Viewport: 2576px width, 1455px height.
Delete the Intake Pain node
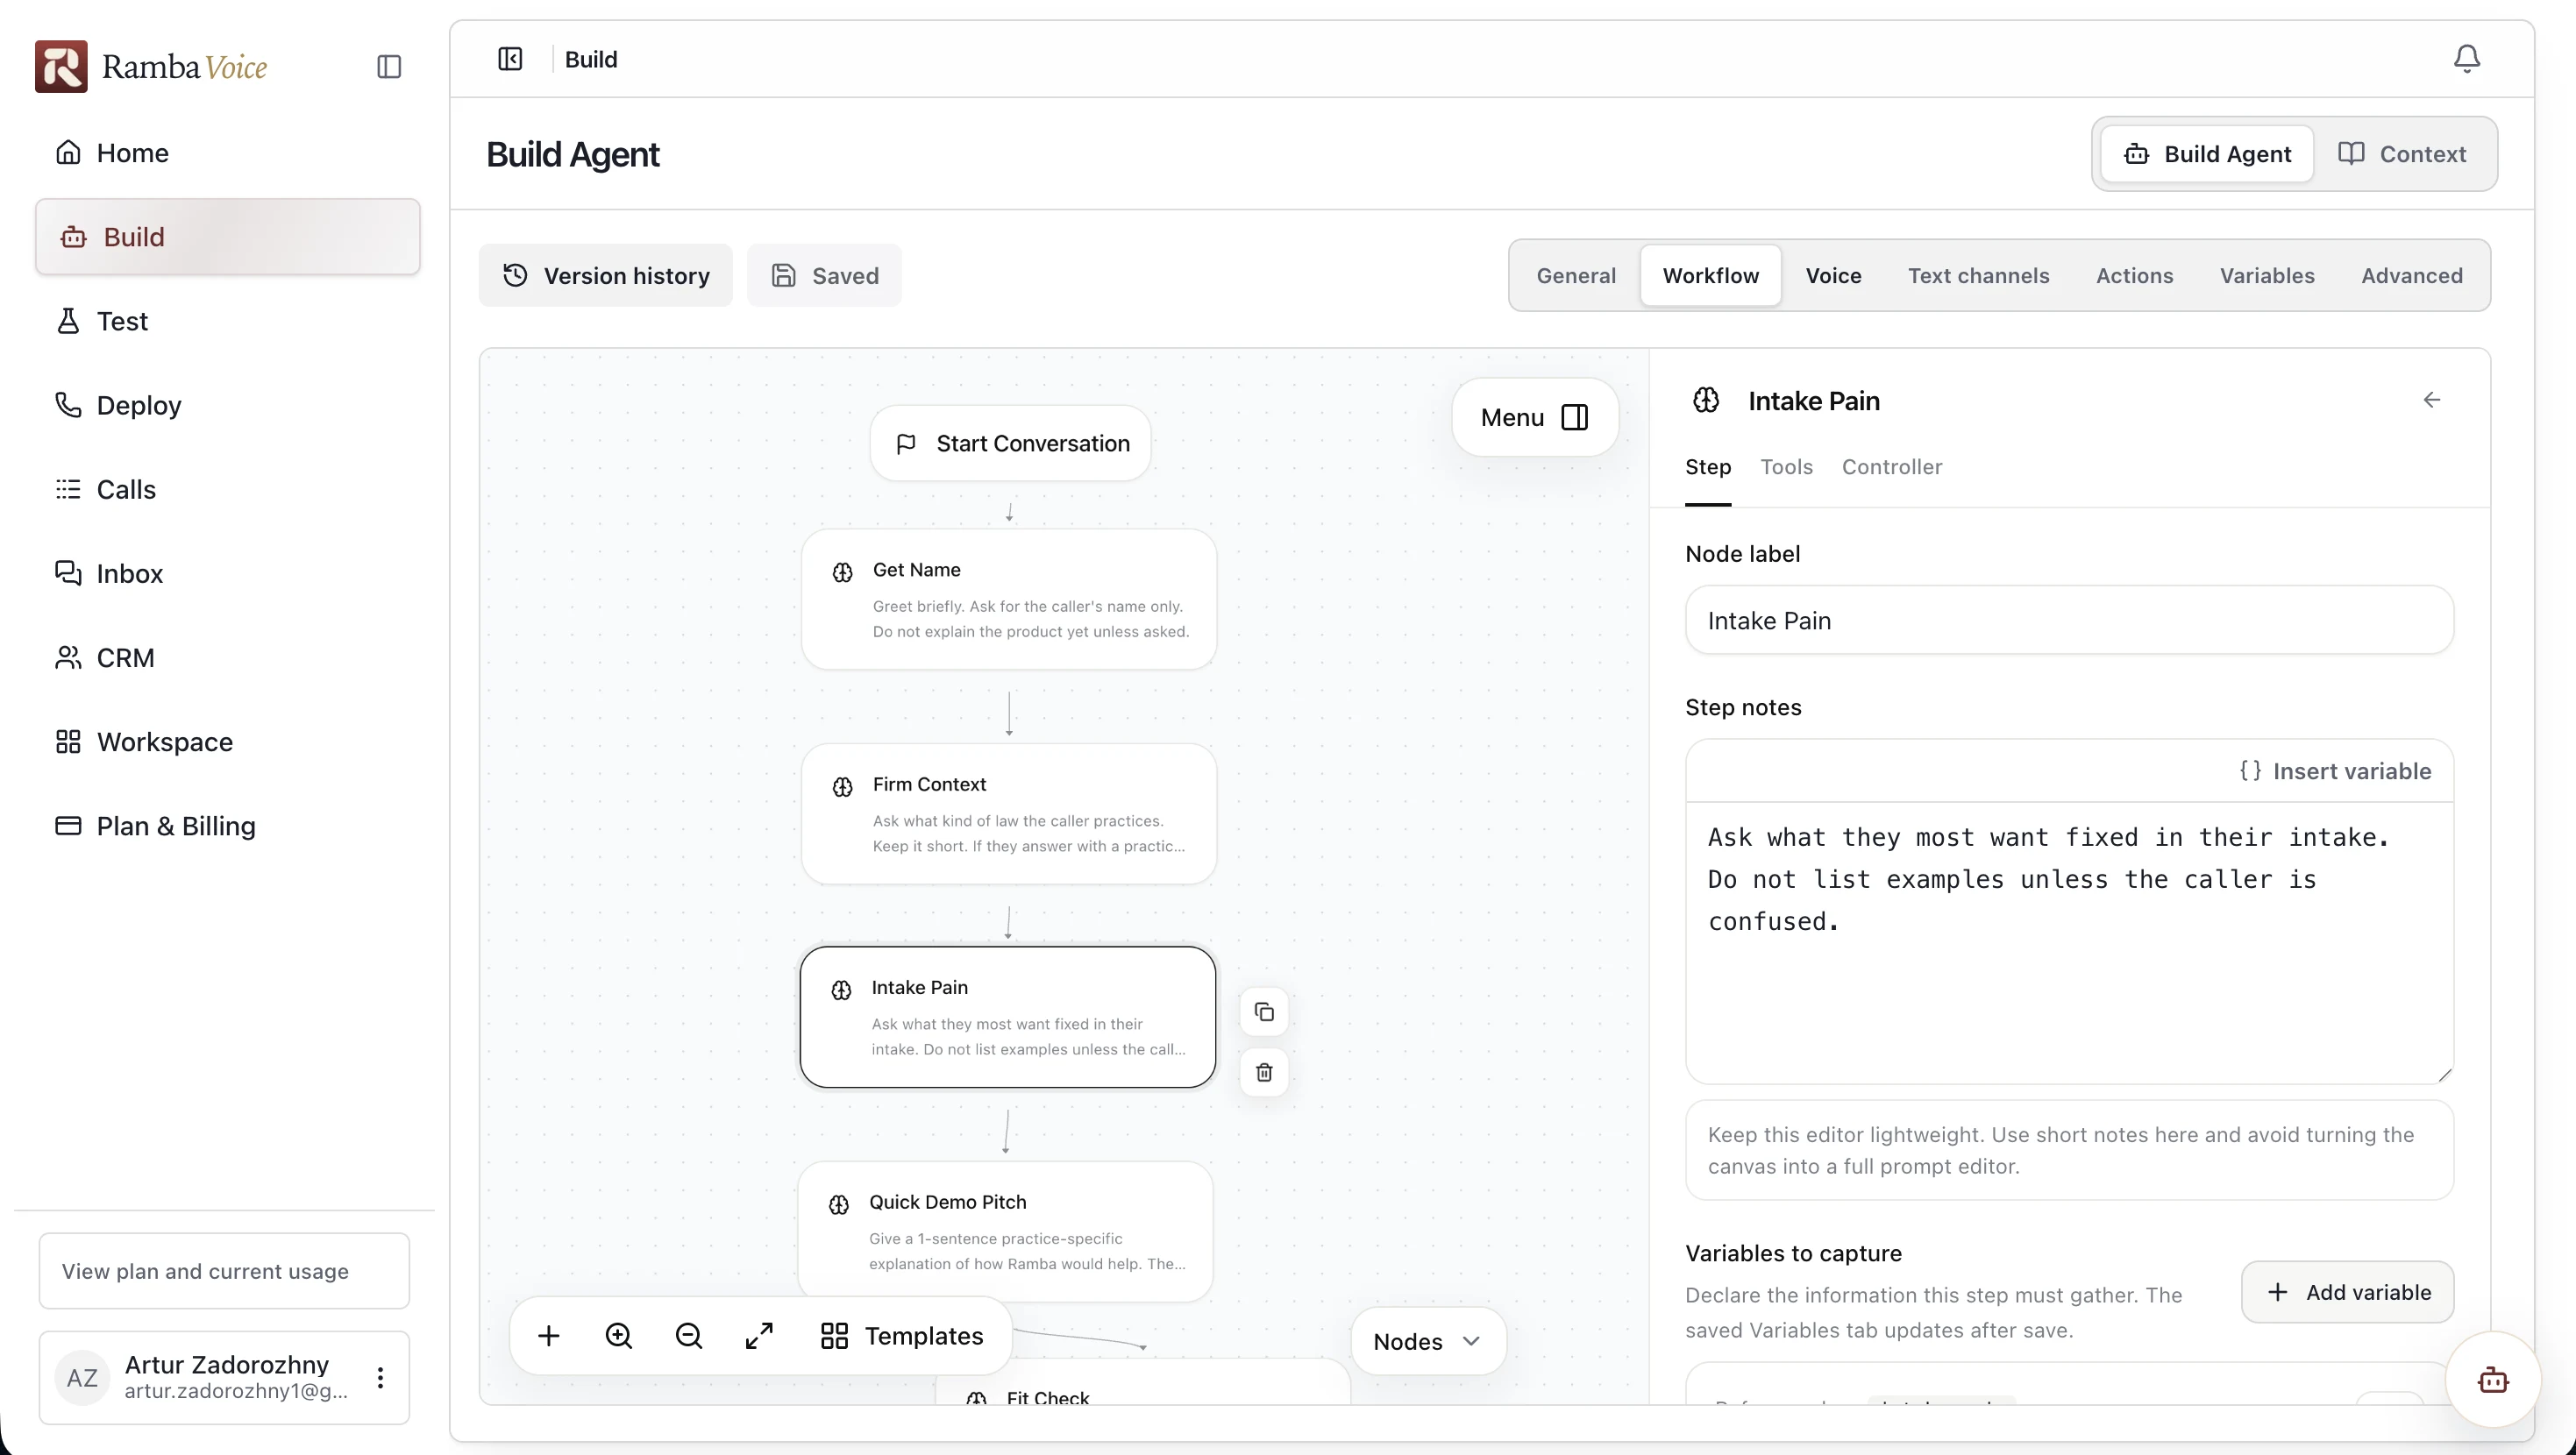[x=1264, y=1072]
